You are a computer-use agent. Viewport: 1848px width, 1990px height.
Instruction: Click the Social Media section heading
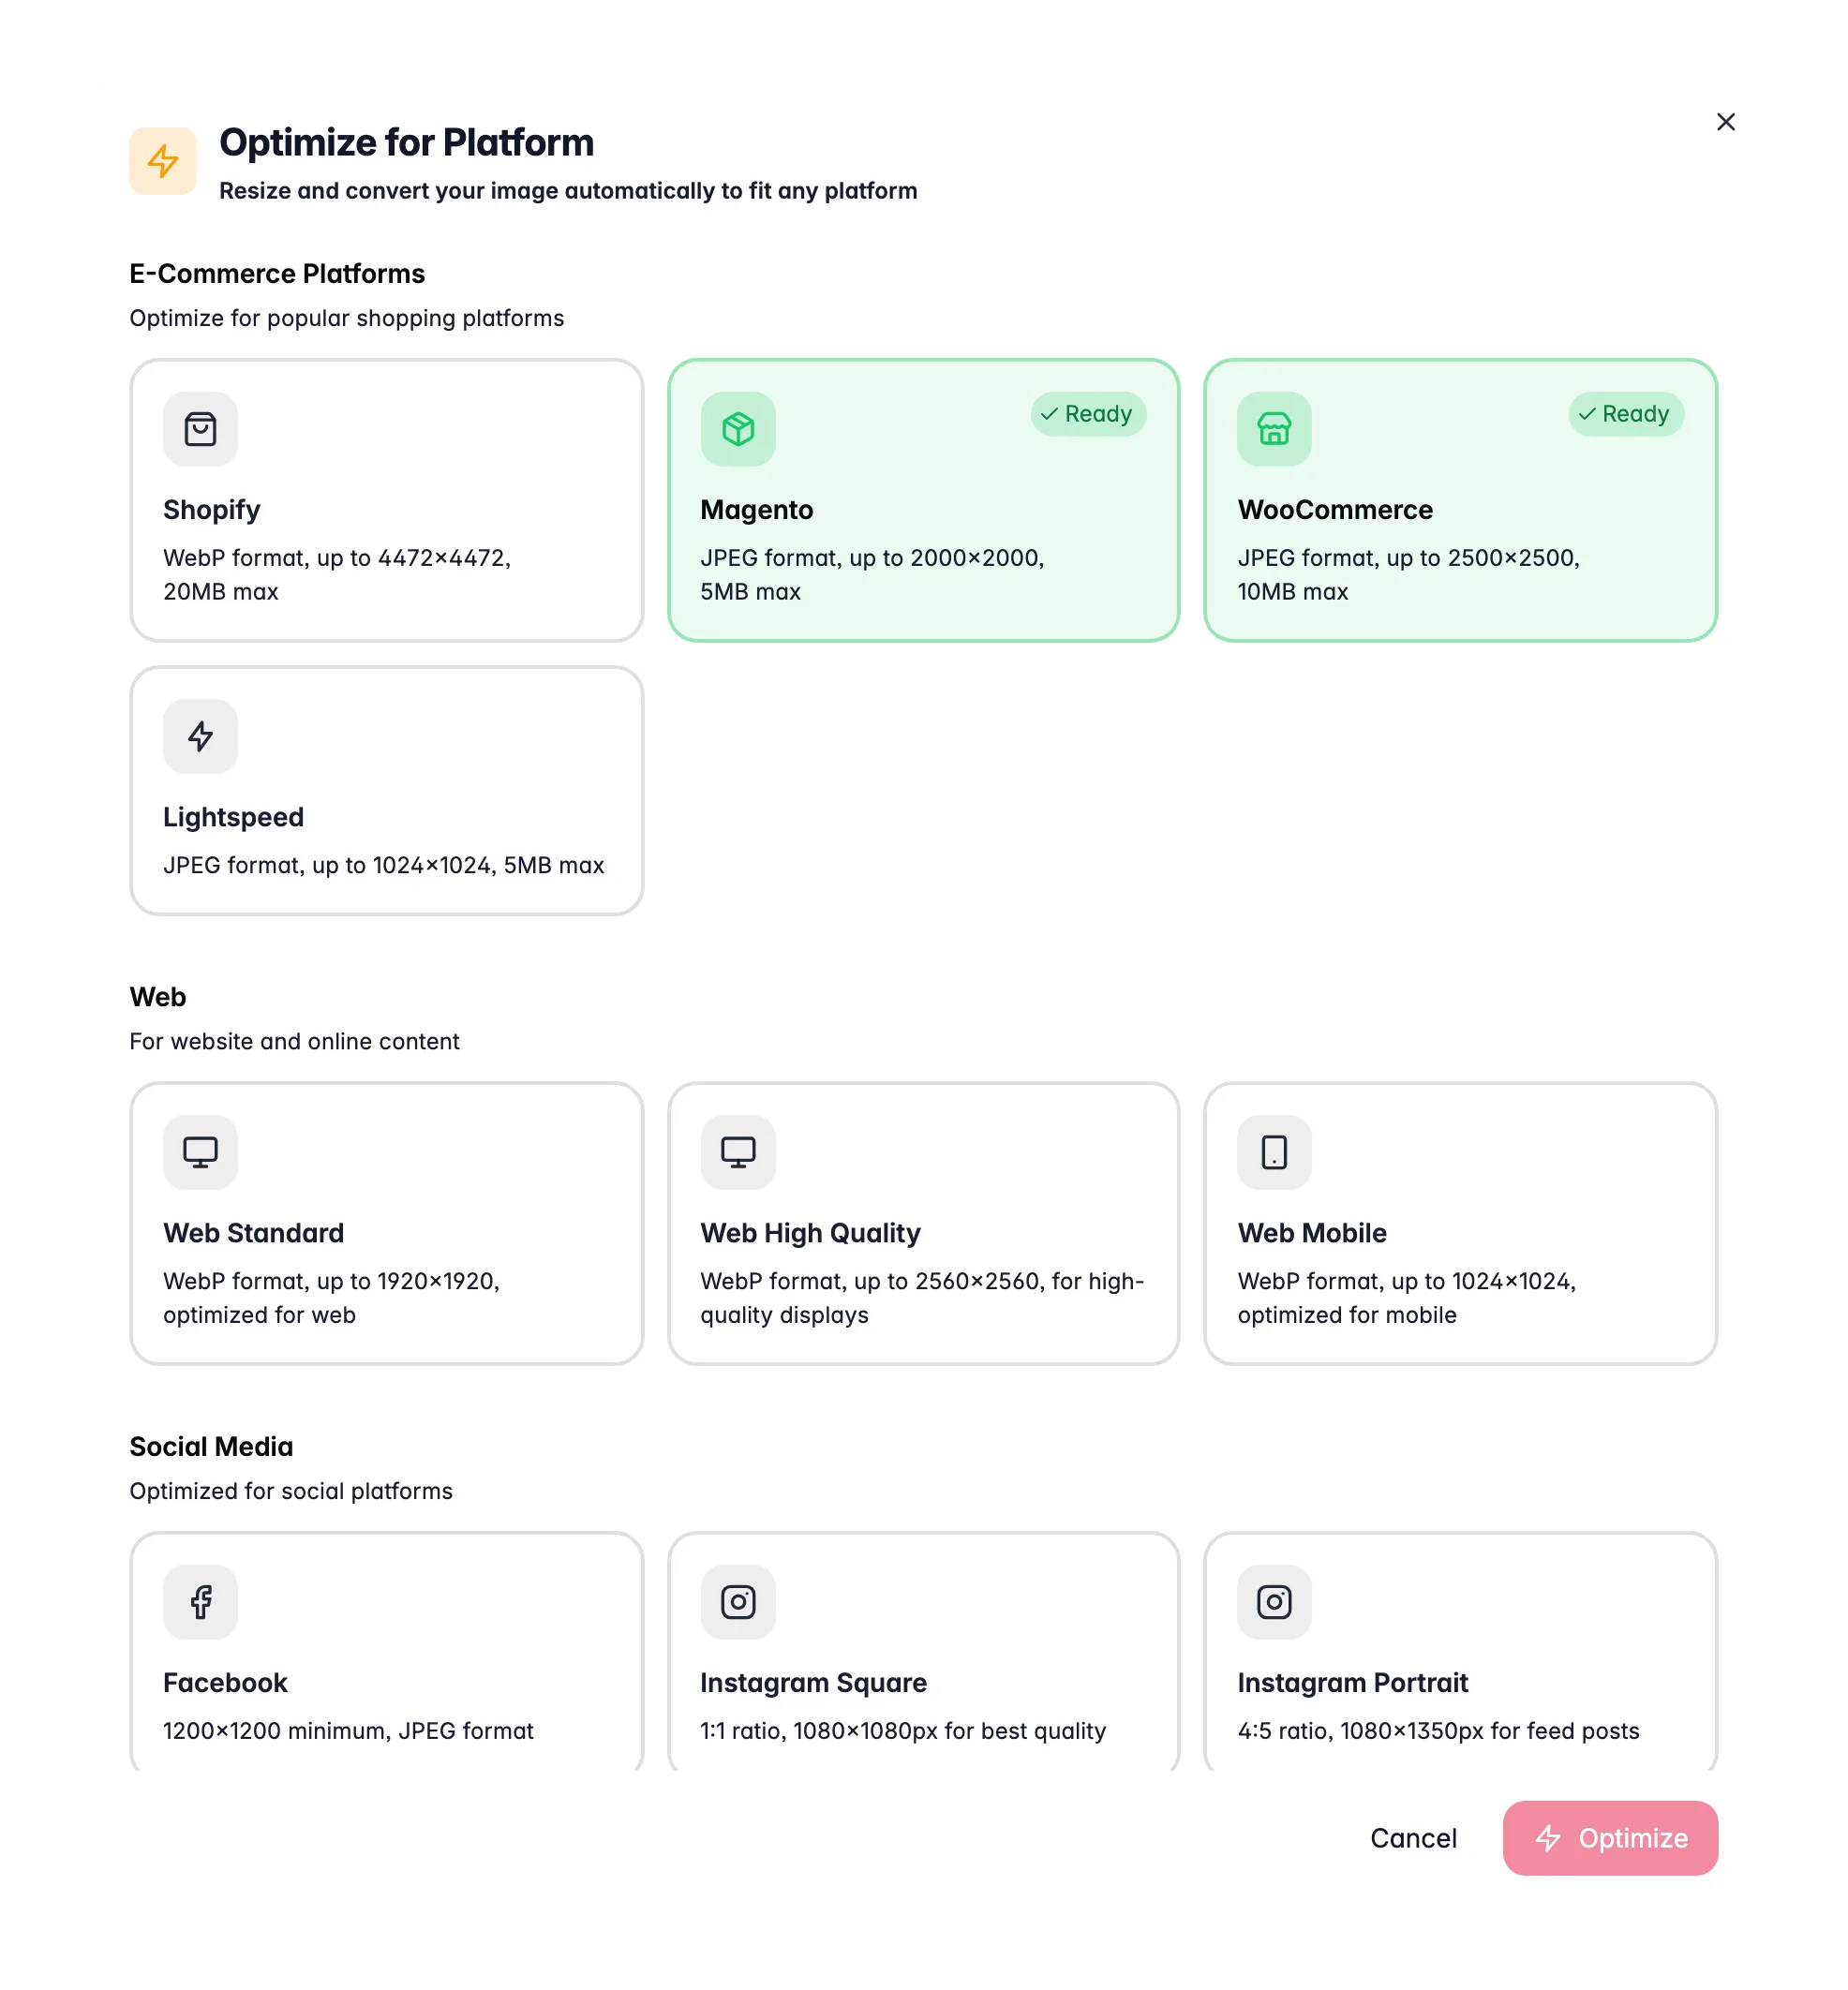(211, 1447)
